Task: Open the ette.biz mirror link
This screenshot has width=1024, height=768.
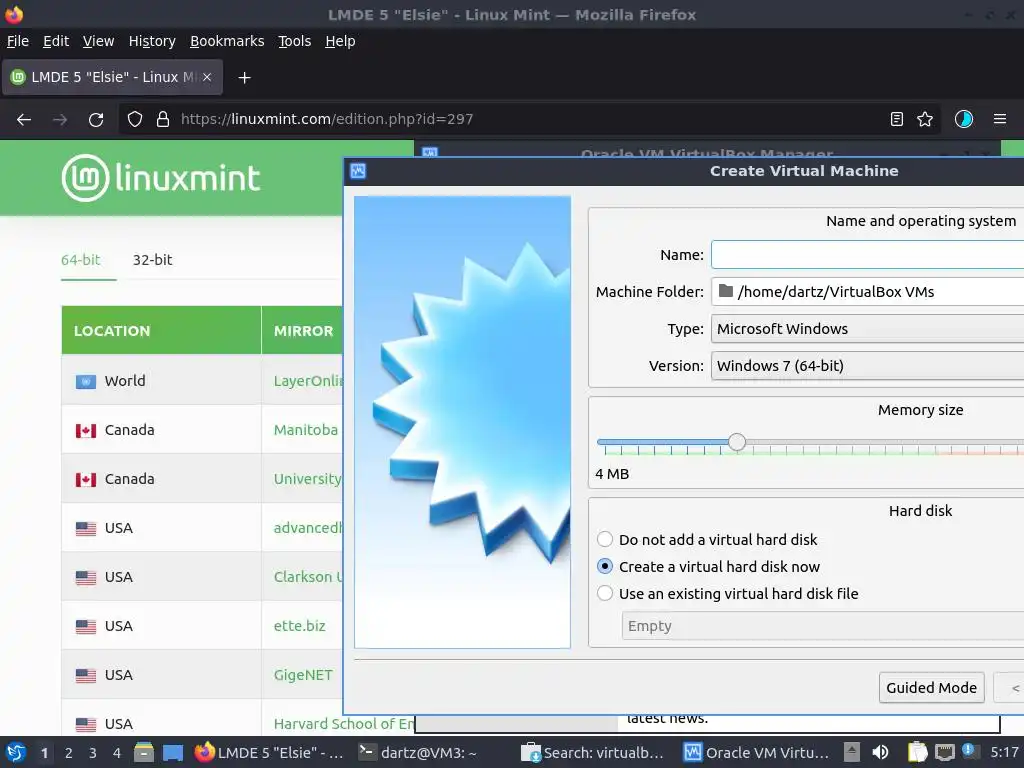Action: [x=299, y=626]
